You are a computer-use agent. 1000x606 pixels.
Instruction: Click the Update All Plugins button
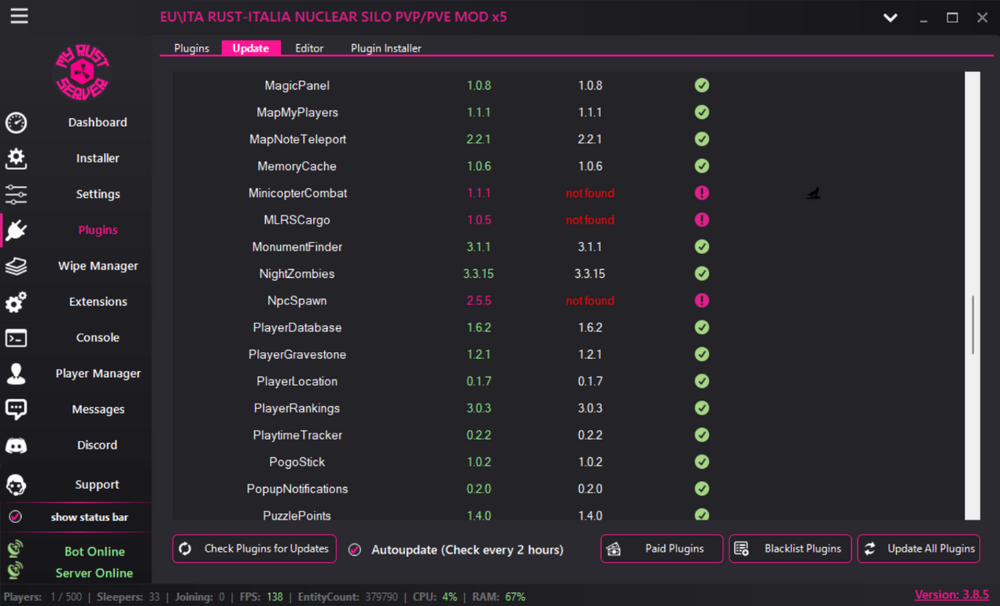918,549
